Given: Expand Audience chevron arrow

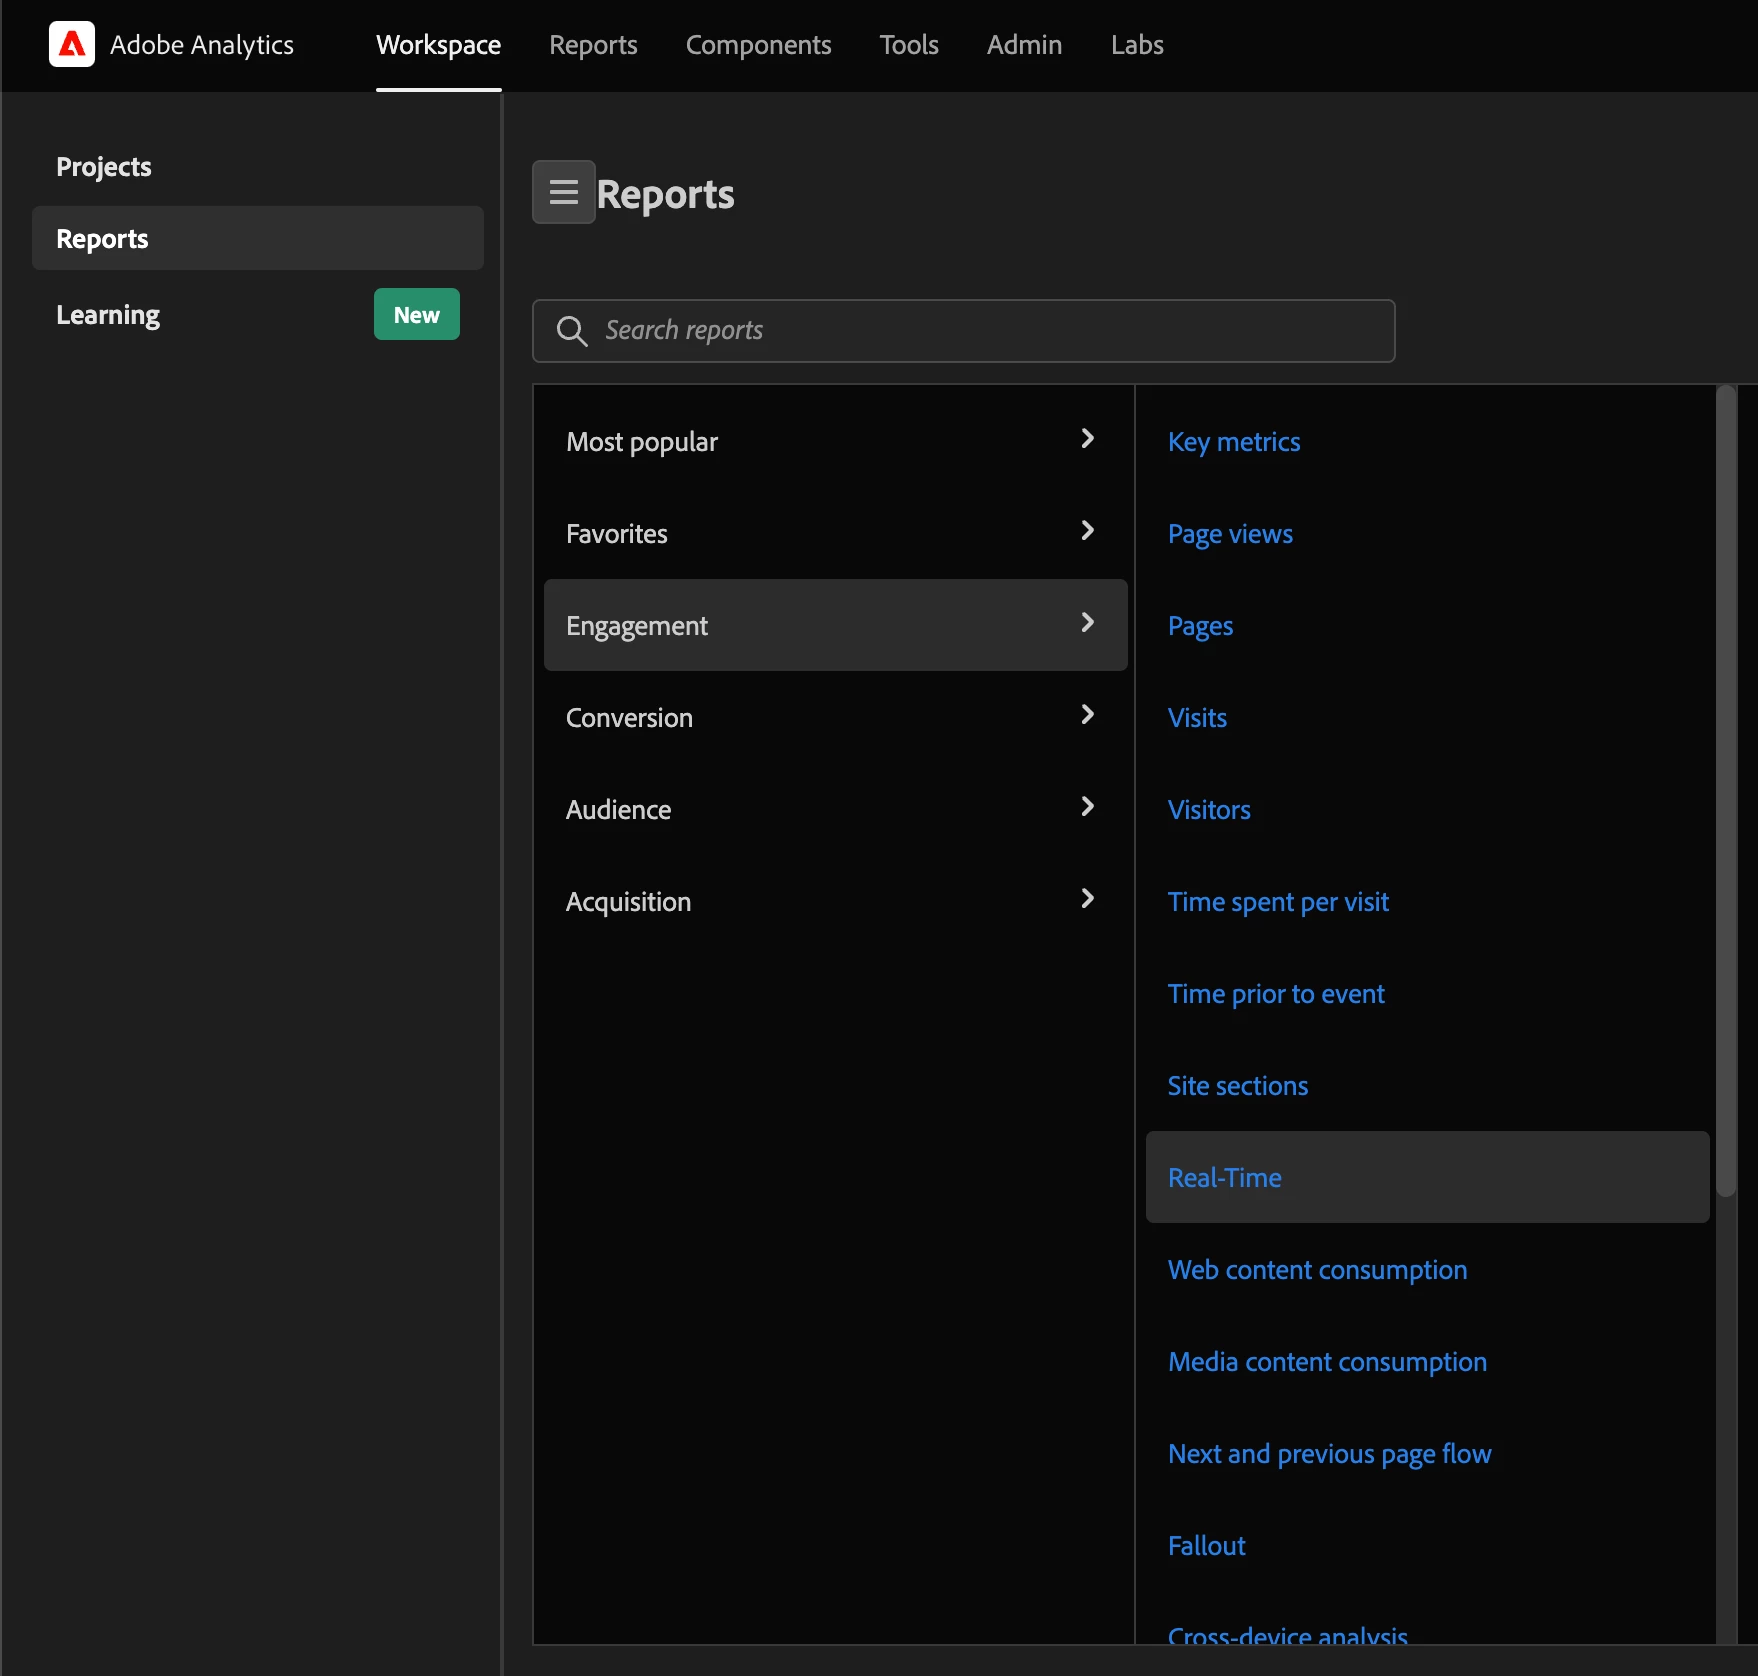Looking at the screenshot, I should 1088,807.
